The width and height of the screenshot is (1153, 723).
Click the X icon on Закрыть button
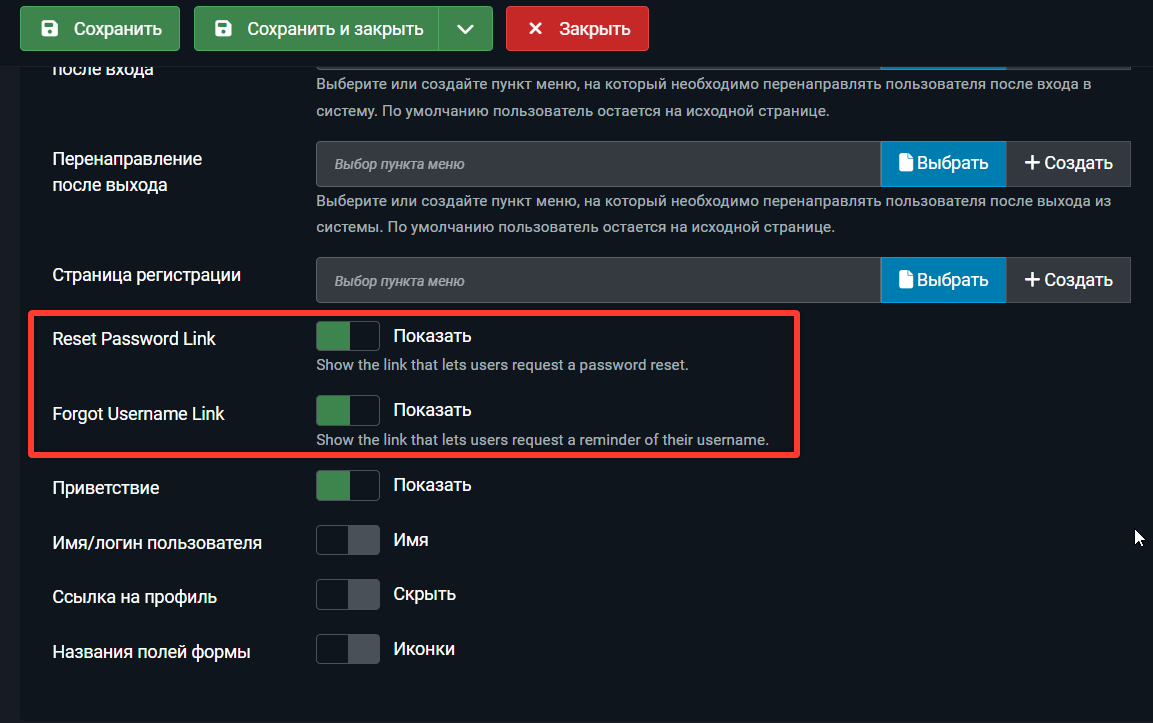point(535,29)
